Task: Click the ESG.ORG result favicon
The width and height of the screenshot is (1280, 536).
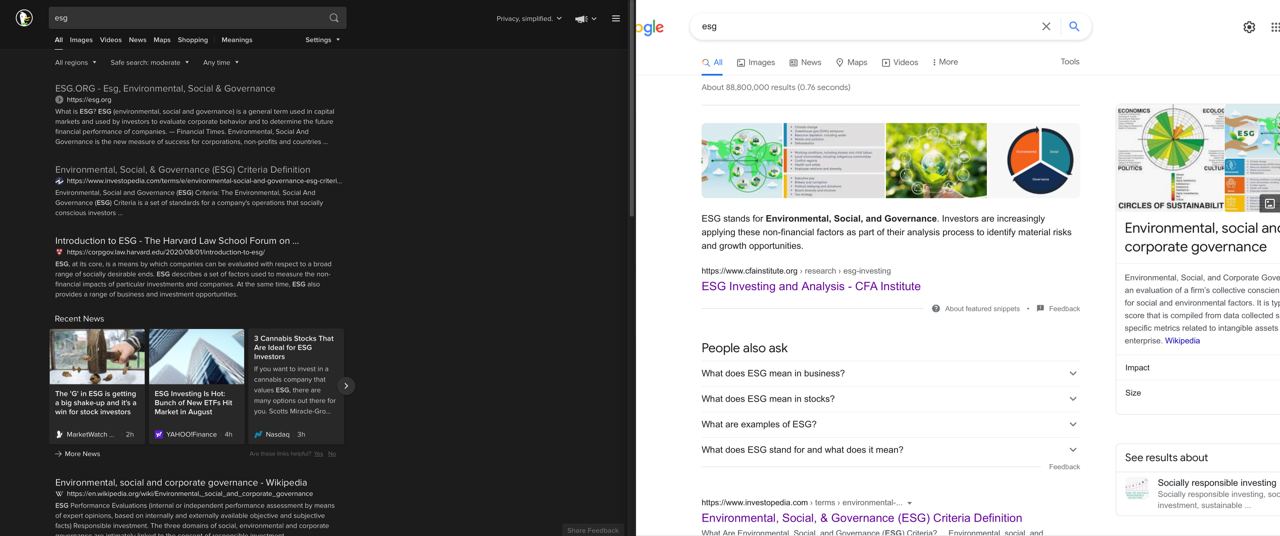Action: pos(59,100)
